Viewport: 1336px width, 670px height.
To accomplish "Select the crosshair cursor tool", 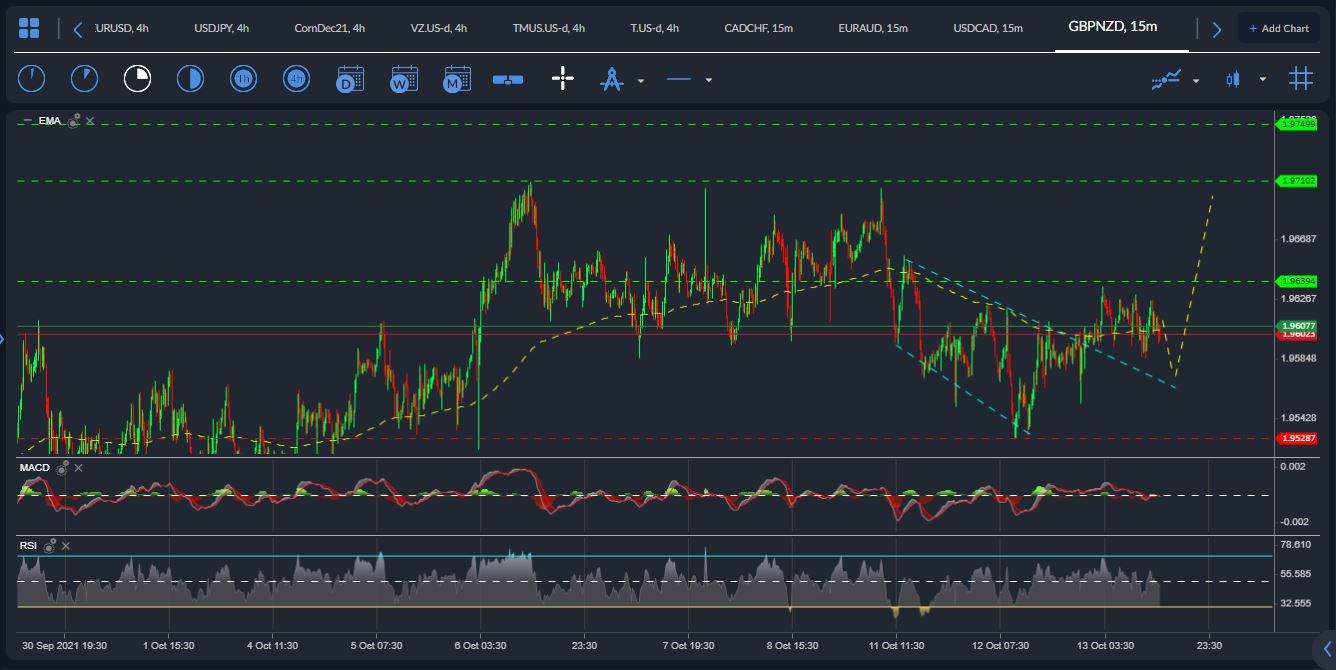I will (x=563, y=78).
